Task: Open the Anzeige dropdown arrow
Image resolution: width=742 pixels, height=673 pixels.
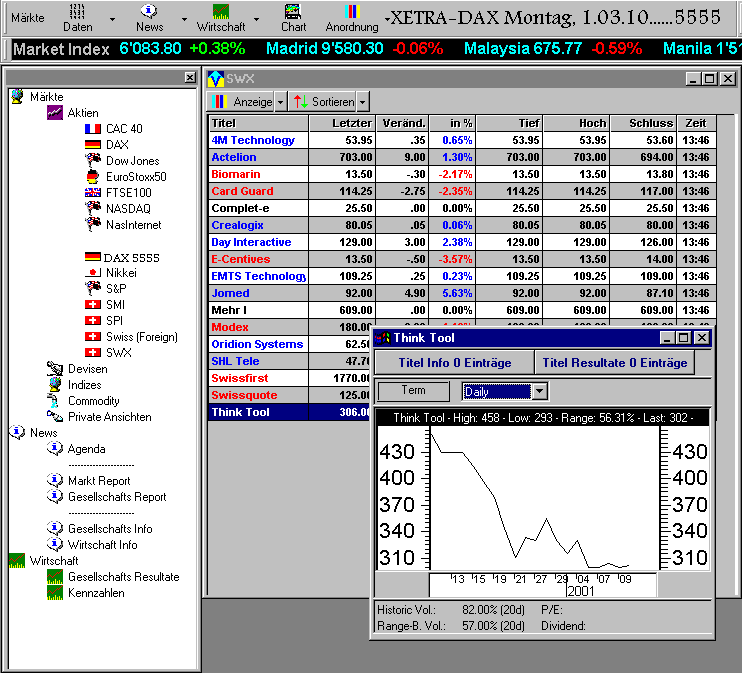Action: (280, 102)
